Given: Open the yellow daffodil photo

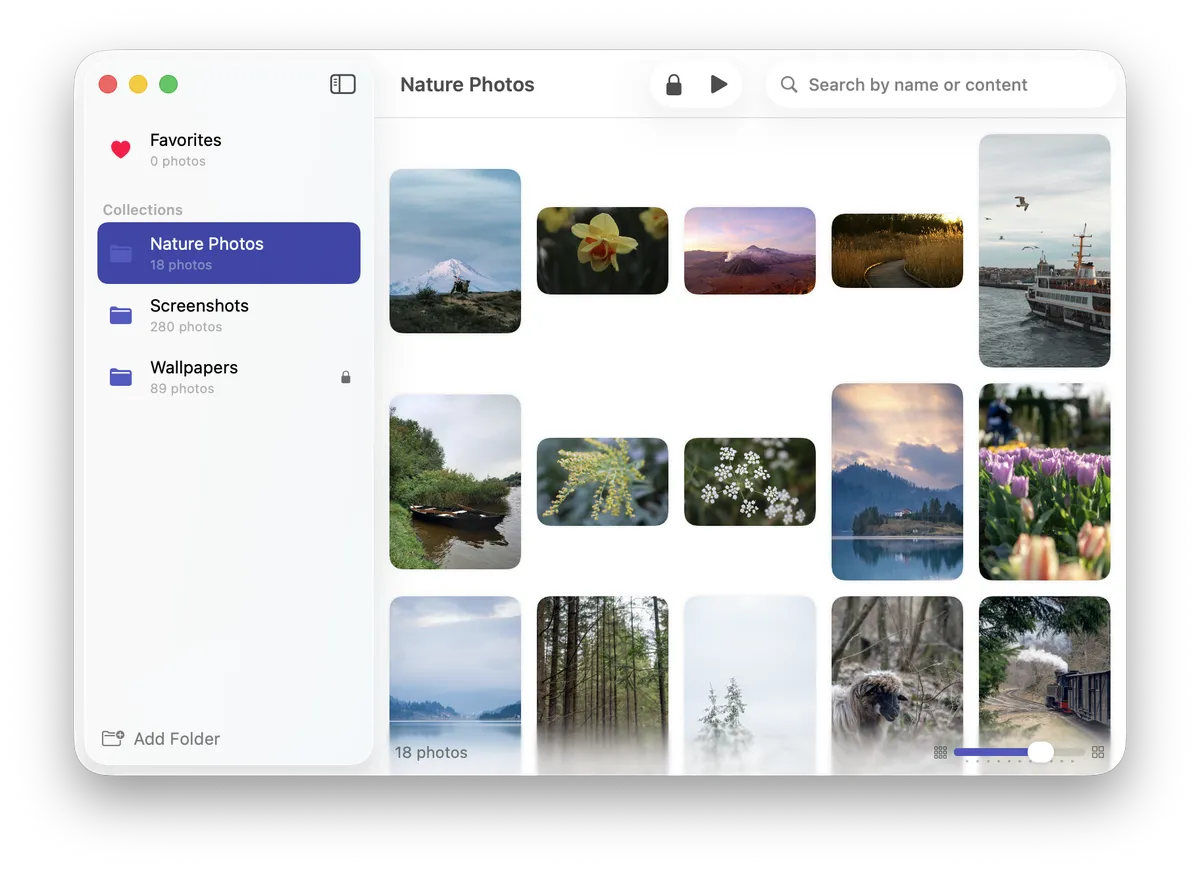Looking at the screenshot, I should [x=602, y=251].
